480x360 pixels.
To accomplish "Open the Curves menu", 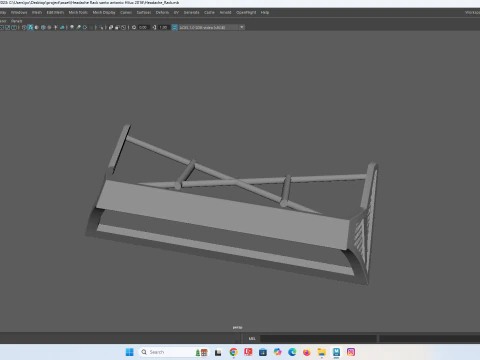I will (126, 12).
